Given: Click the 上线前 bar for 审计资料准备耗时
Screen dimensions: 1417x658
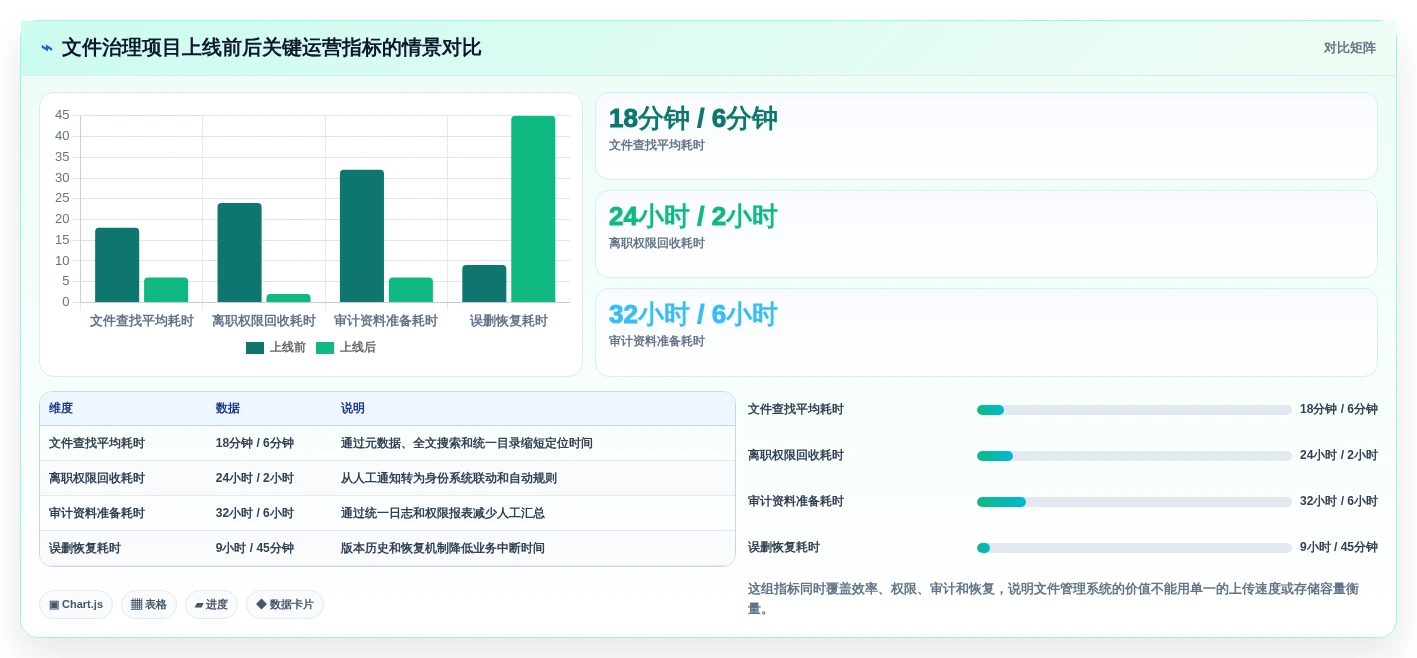Looking at the screenshot, I should pyautogui.click(x=362, y=236).
